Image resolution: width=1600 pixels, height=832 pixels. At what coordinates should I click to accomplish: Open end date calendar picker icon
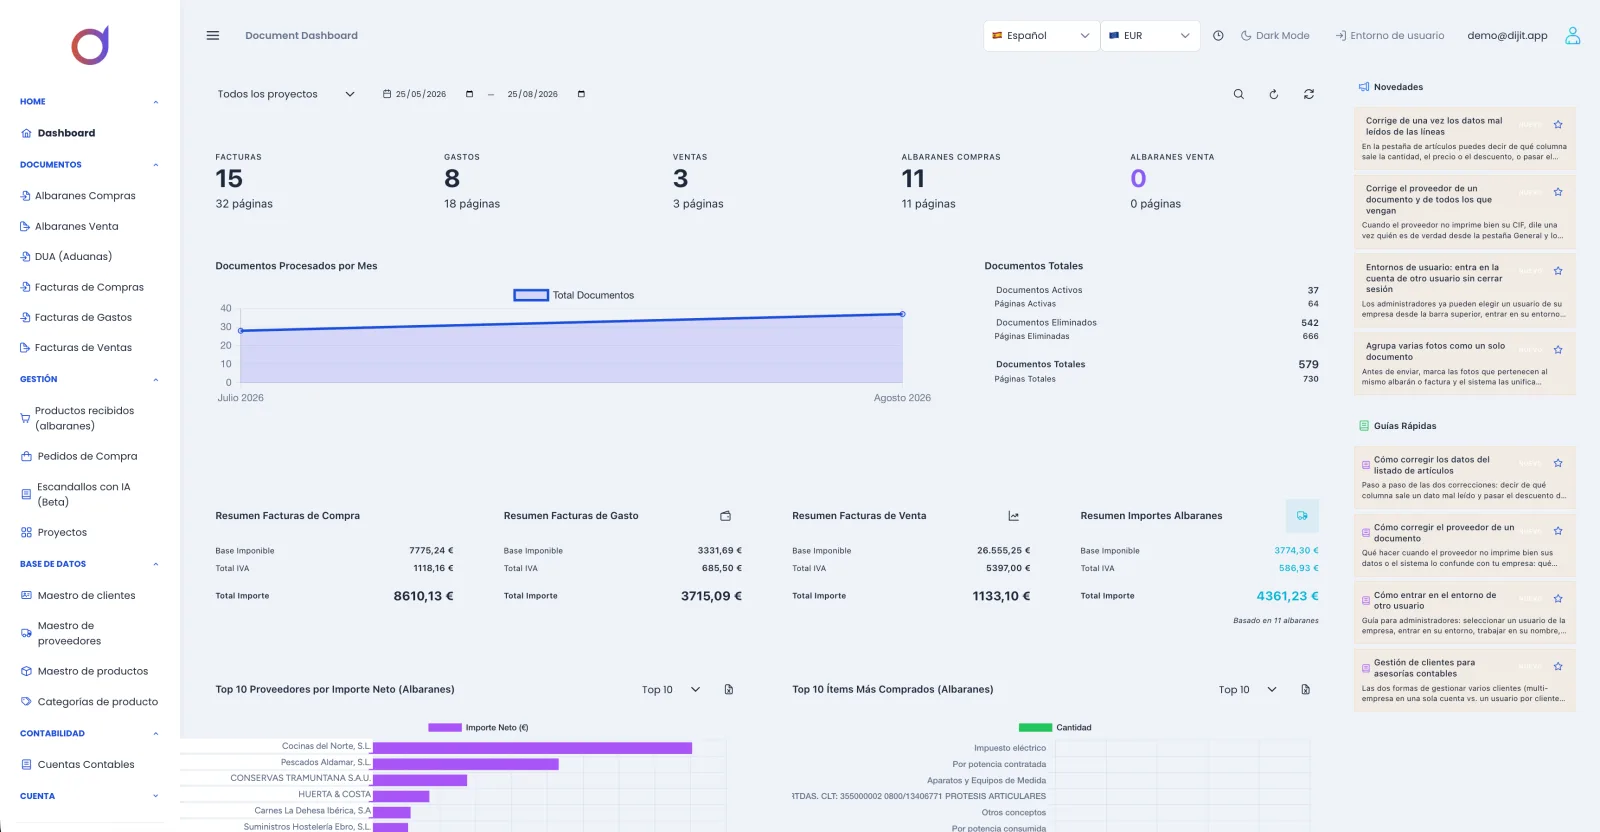(581, 94)
